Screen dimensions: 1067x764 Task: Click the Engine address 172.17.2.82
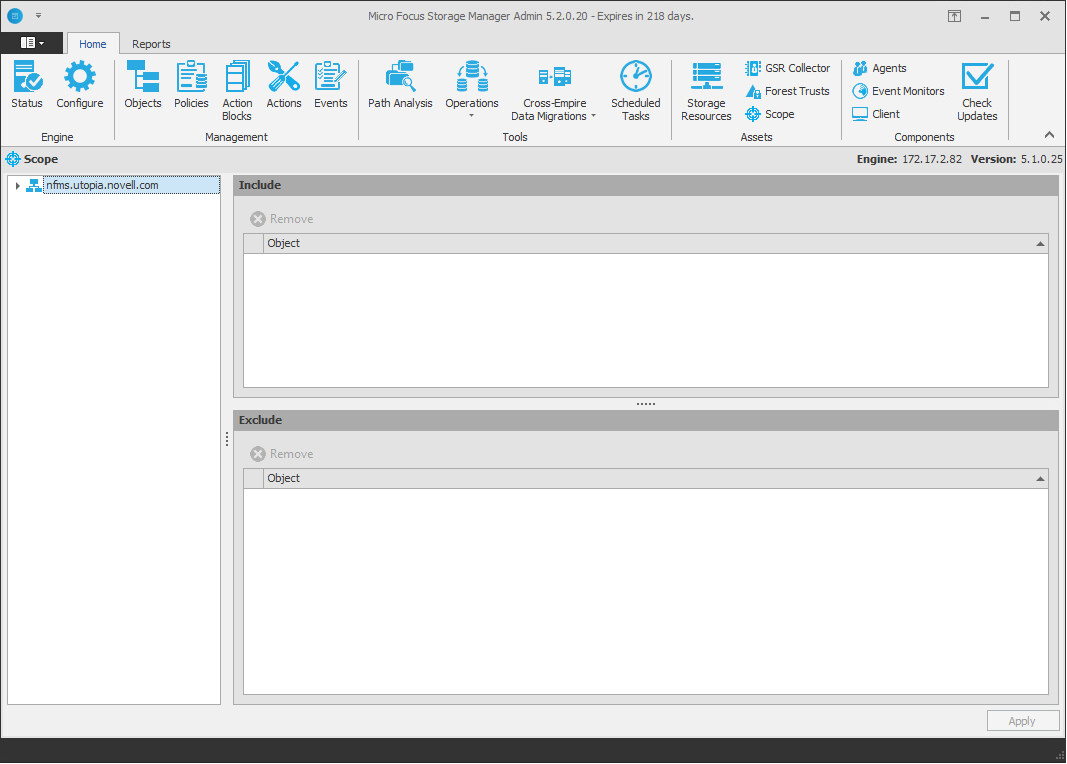(932, 159)
